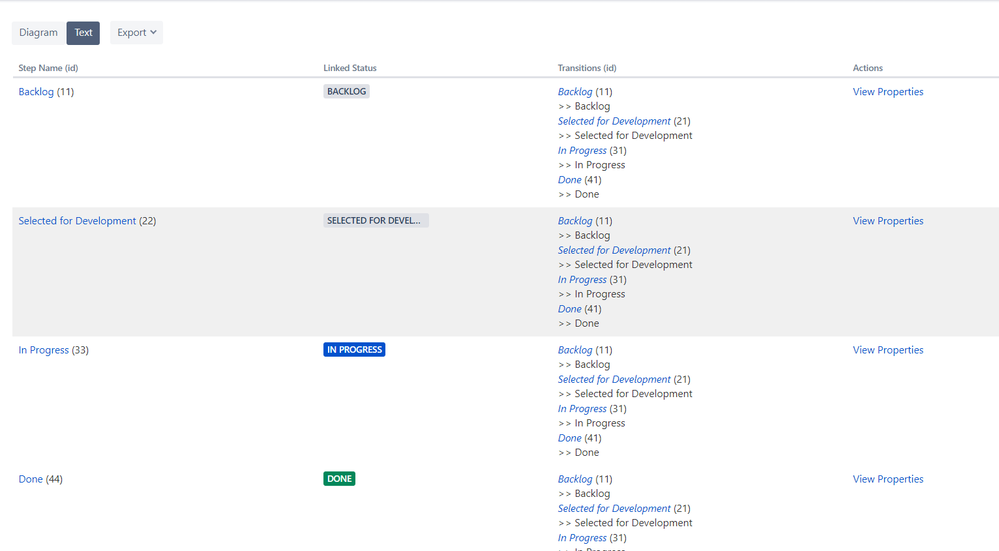Click the IN PROGRESS status badge
This screenshot has height=551, width=999.
(x=354, y=350)
